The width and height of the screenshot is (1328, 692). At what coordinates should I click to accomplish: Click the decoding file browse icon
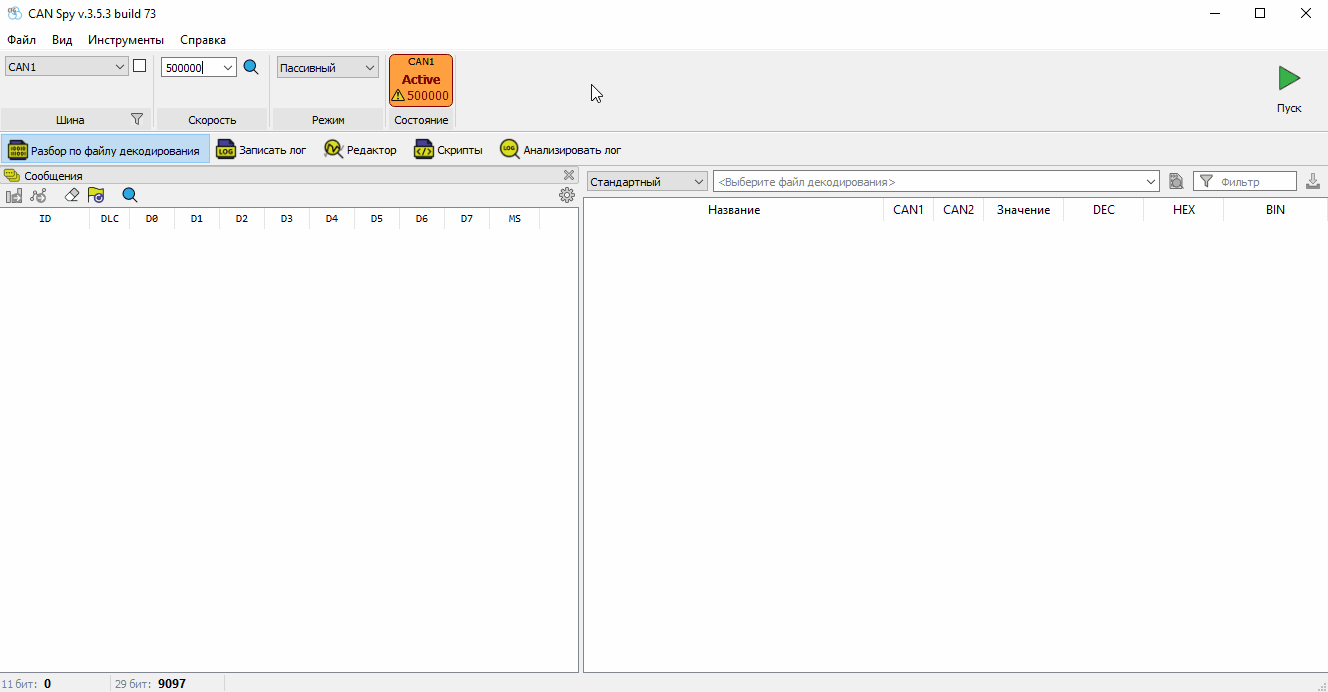(1177, 182)
